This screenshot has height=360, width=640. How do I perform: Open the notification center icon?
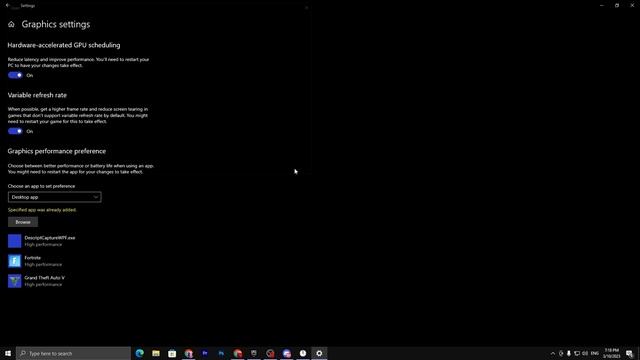click(629, 353)
